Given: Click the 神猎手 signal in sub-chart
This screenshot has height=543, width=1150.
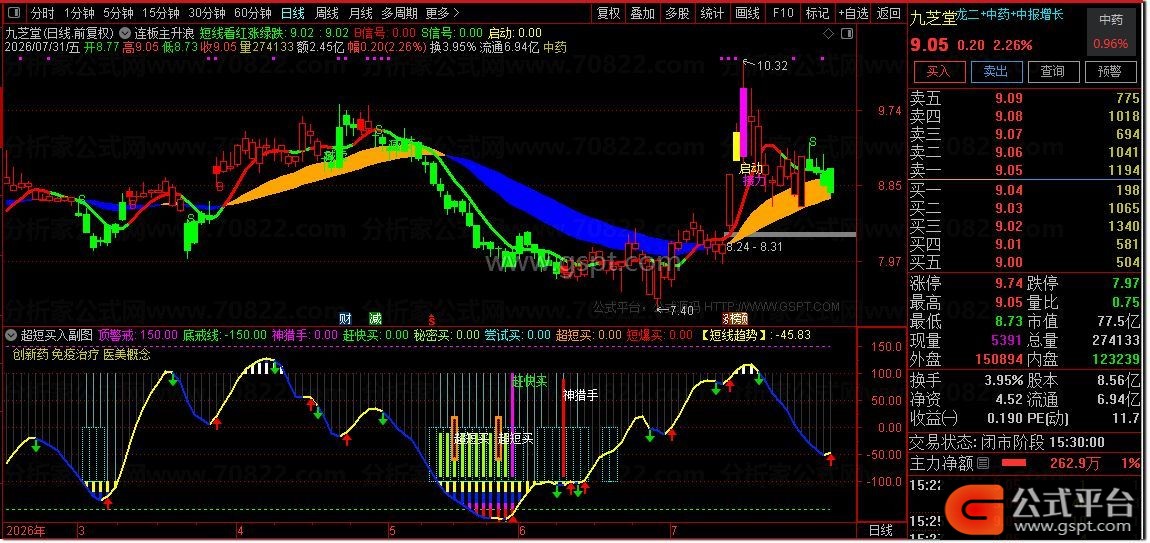Looking at the screenshot, I should 581,396.
